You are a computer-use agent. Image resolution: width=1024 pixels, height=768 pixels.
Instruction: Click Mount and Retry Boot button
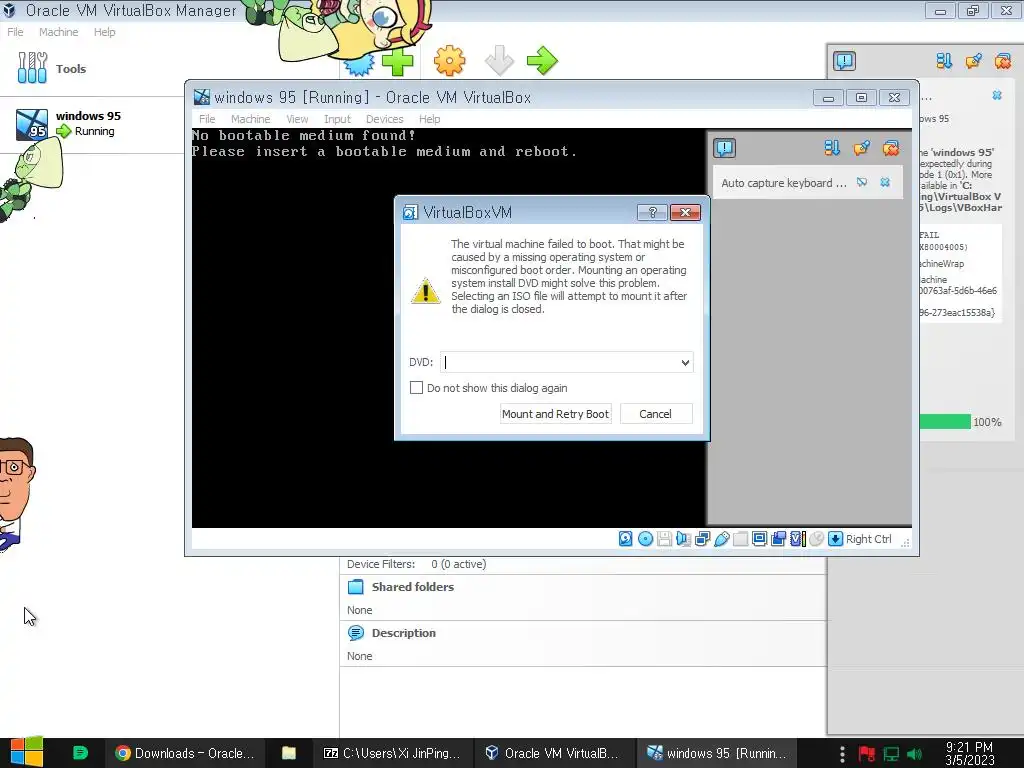(555, 414)
